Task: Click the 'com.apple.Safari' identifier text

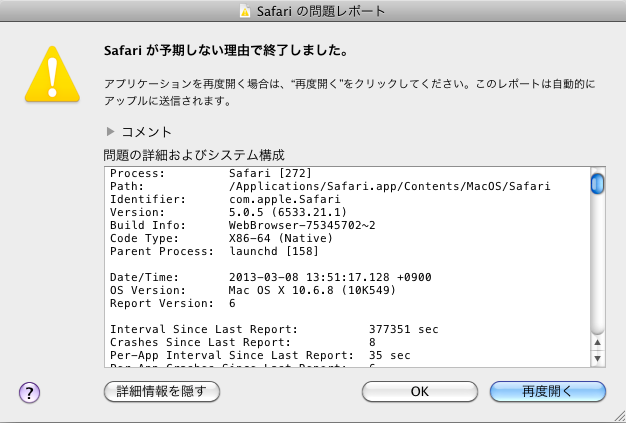Action: 285,199
